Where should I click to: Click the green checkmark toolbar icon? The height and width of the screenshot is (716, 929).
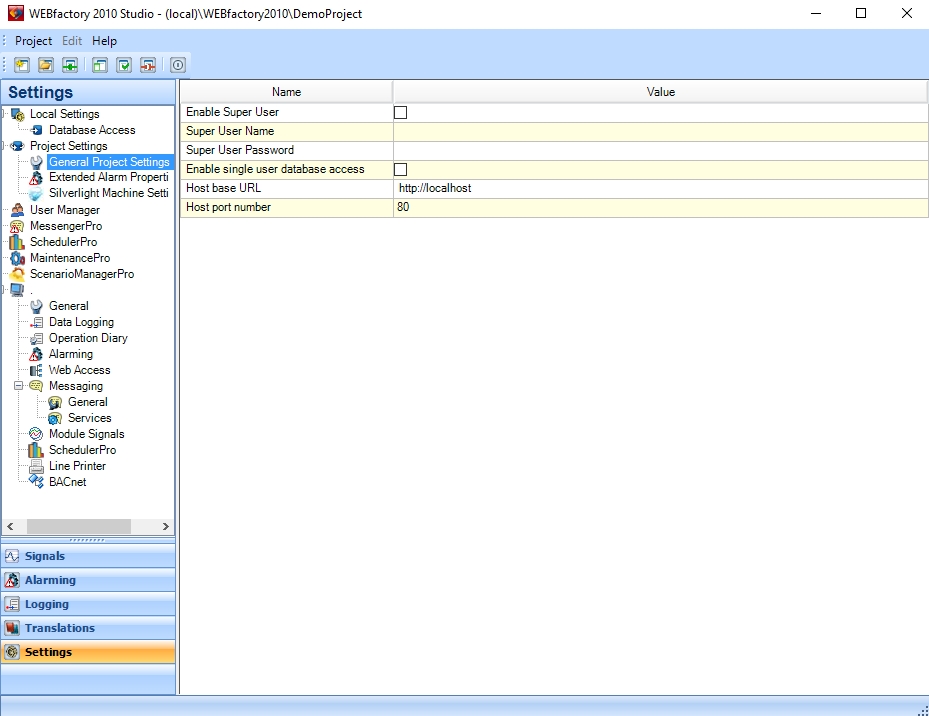(x=124, y=65)
